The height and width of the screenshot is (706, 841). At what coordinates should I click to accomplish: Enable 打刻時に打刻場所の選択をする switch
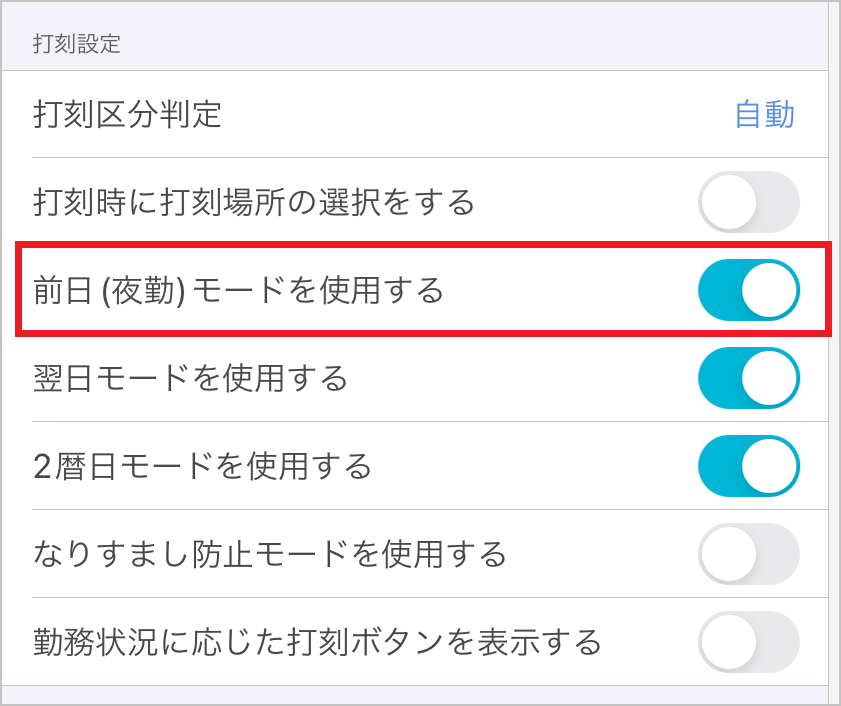749,202
